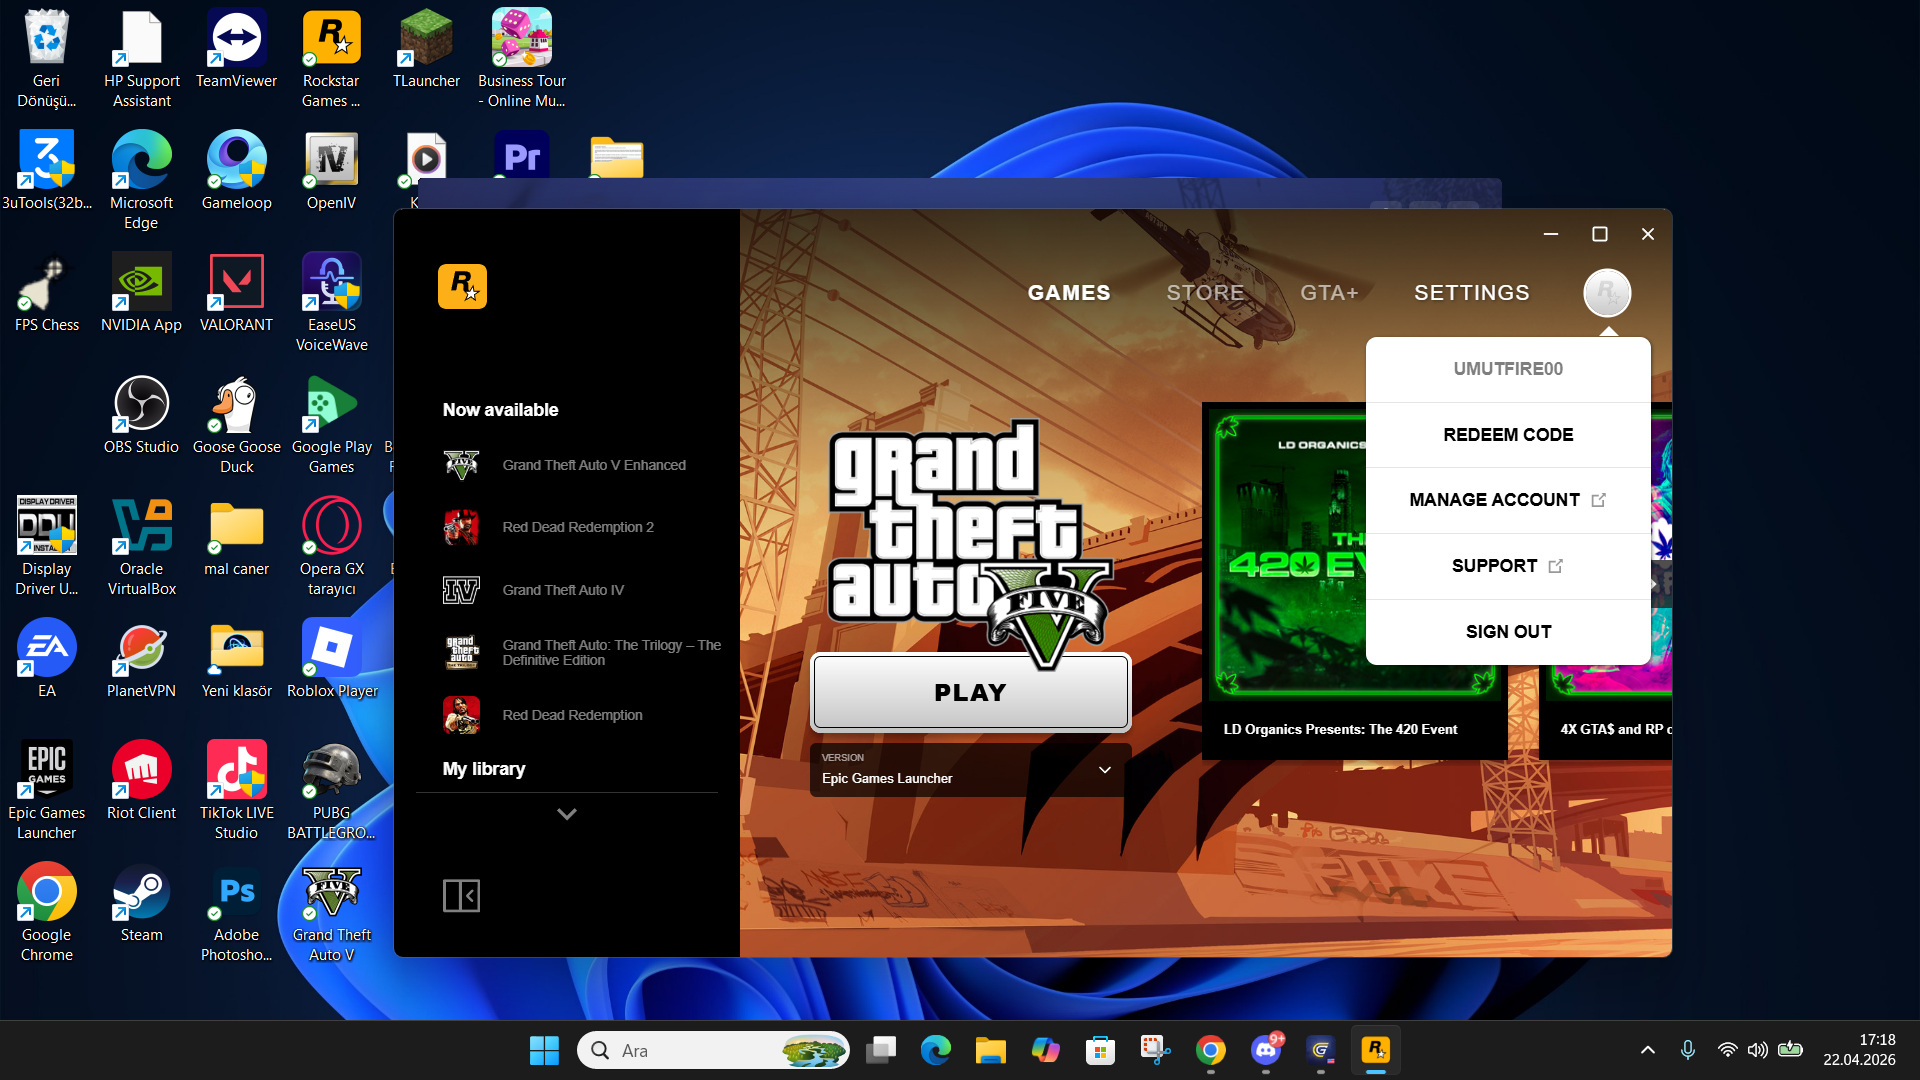Open TeamViewer desktop icon
Image resolution: width=1920 pixels, height=1080 pixels.
(x=236, y=49)
